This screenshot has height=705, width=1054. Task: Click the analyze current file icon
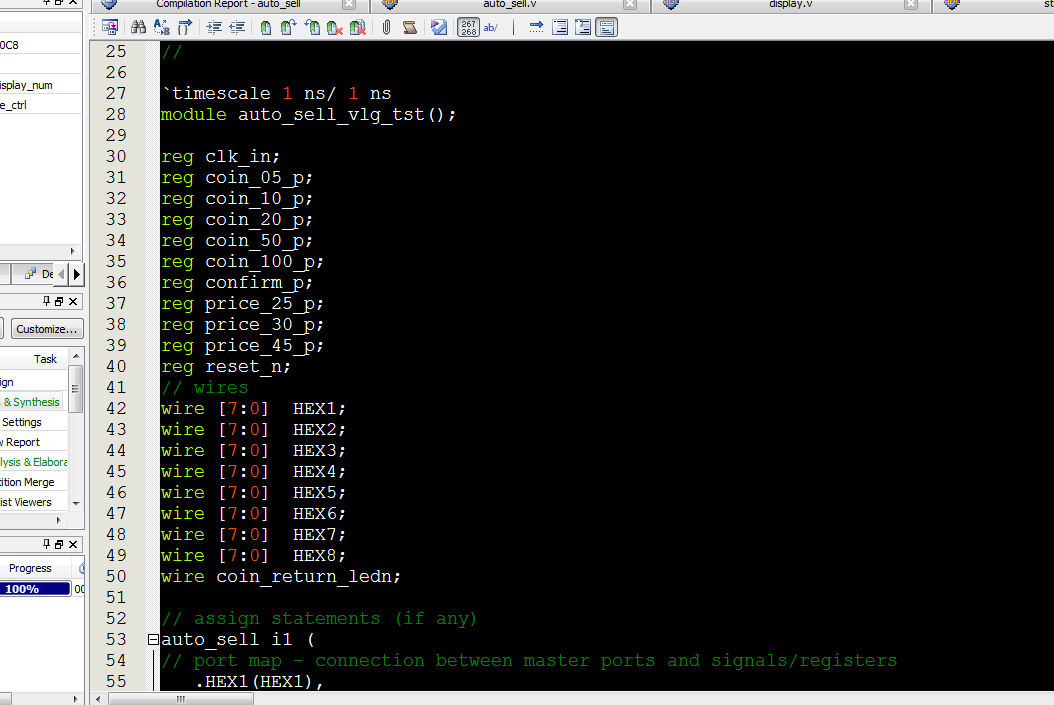coord(439,28)
